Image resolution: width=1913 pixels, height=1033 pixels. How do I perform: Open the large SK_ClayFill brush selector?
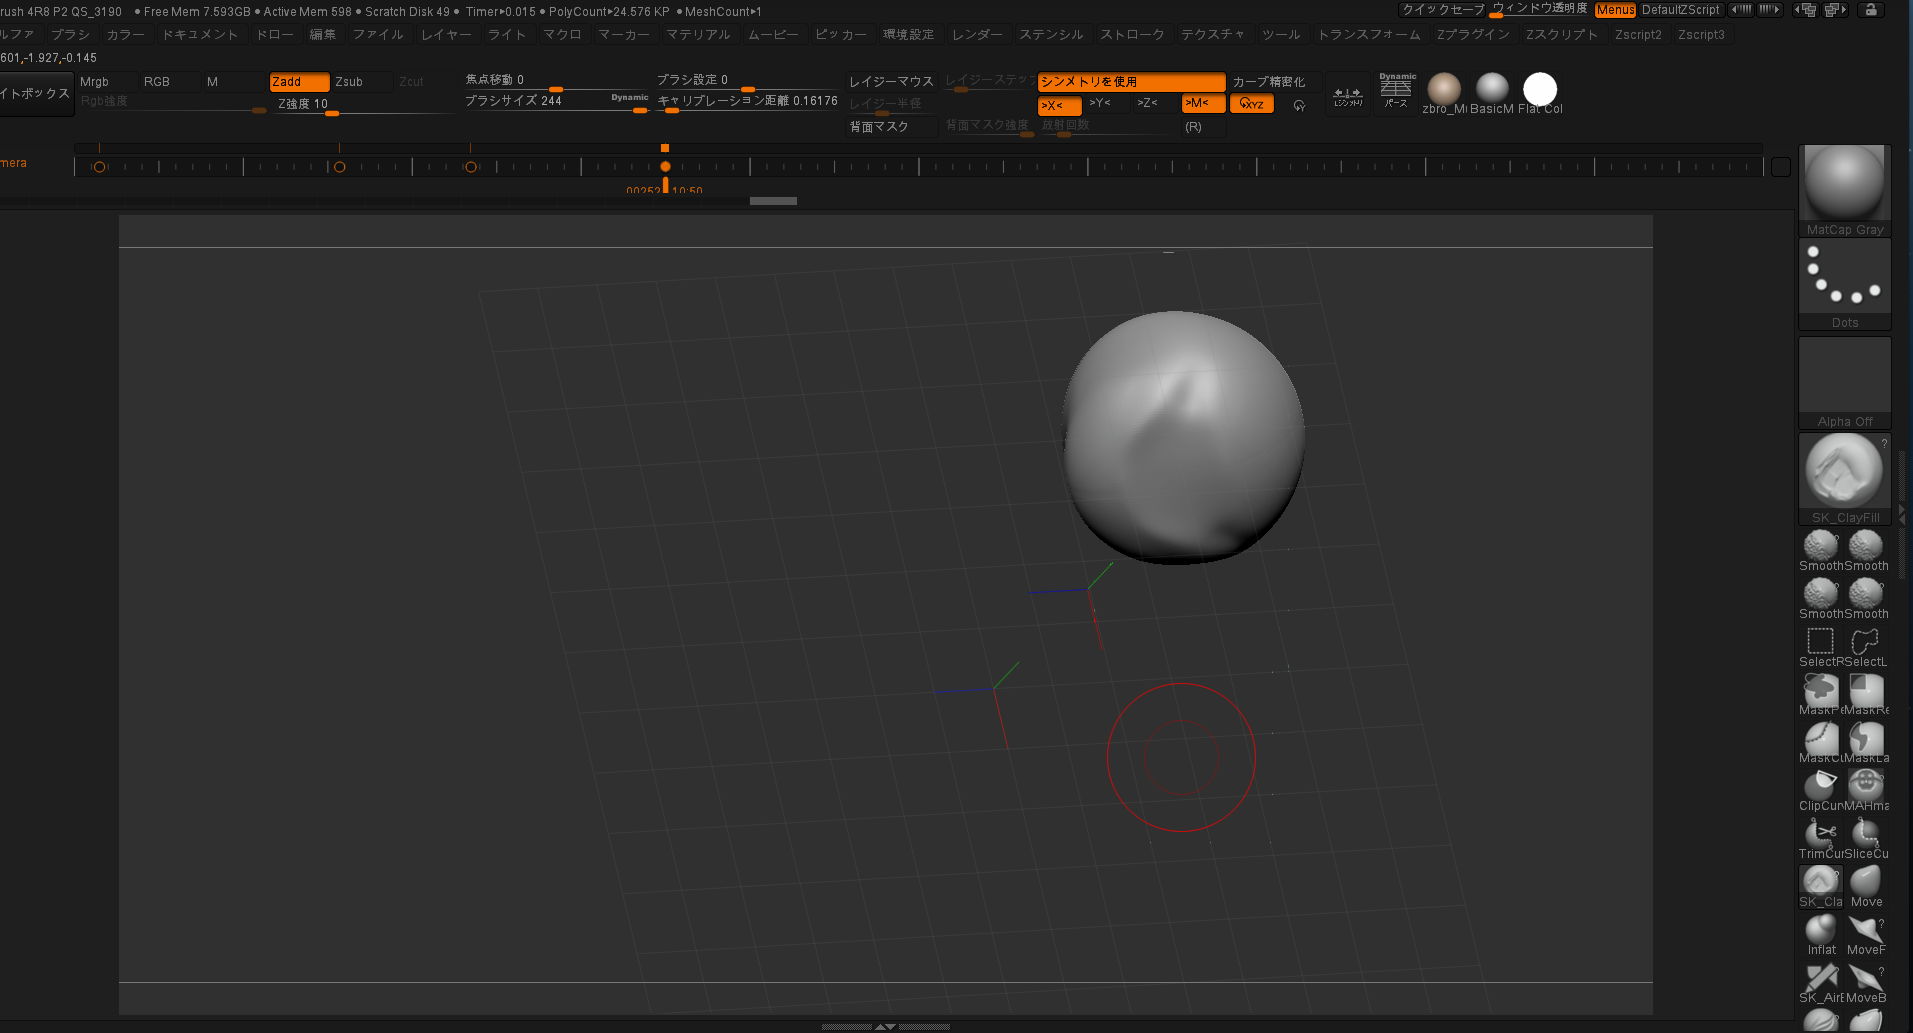pos(1844,478)
